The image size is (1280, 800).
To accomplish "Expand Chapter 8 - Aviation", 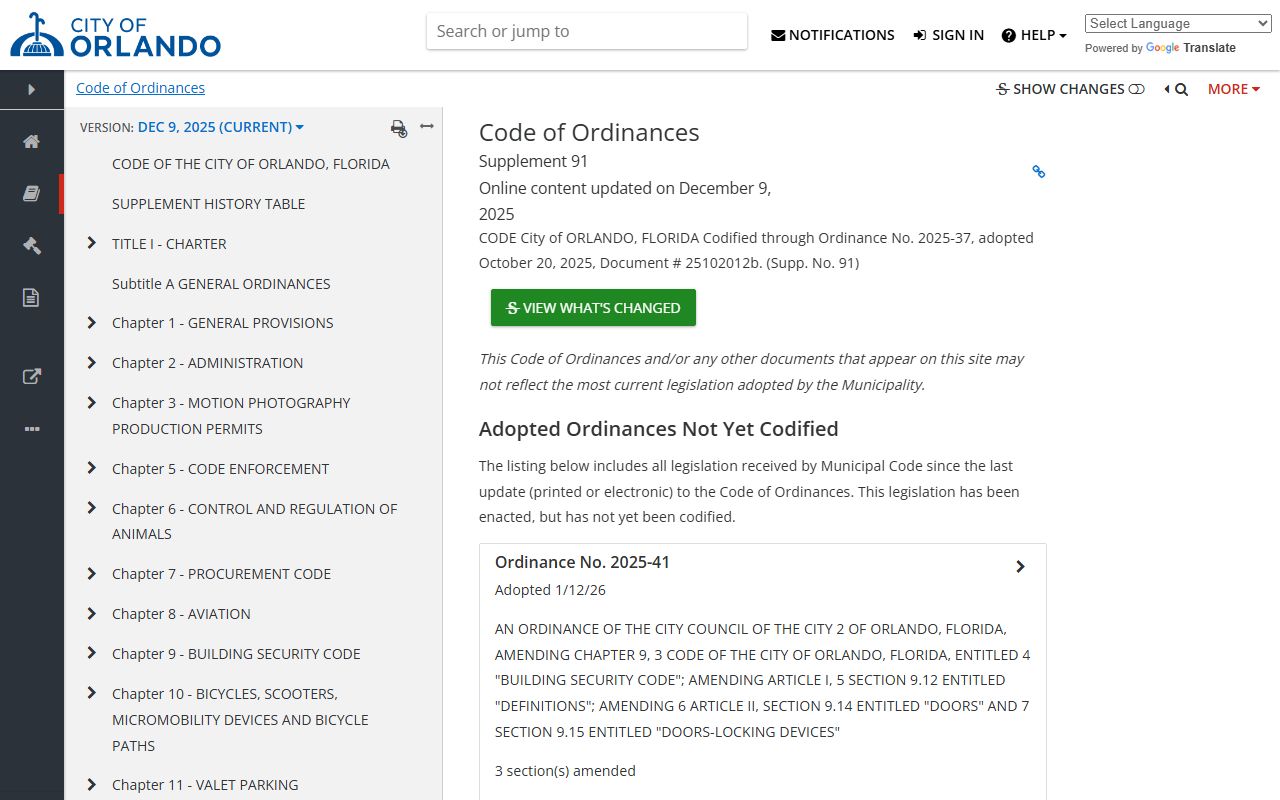I will click(92, 613).
